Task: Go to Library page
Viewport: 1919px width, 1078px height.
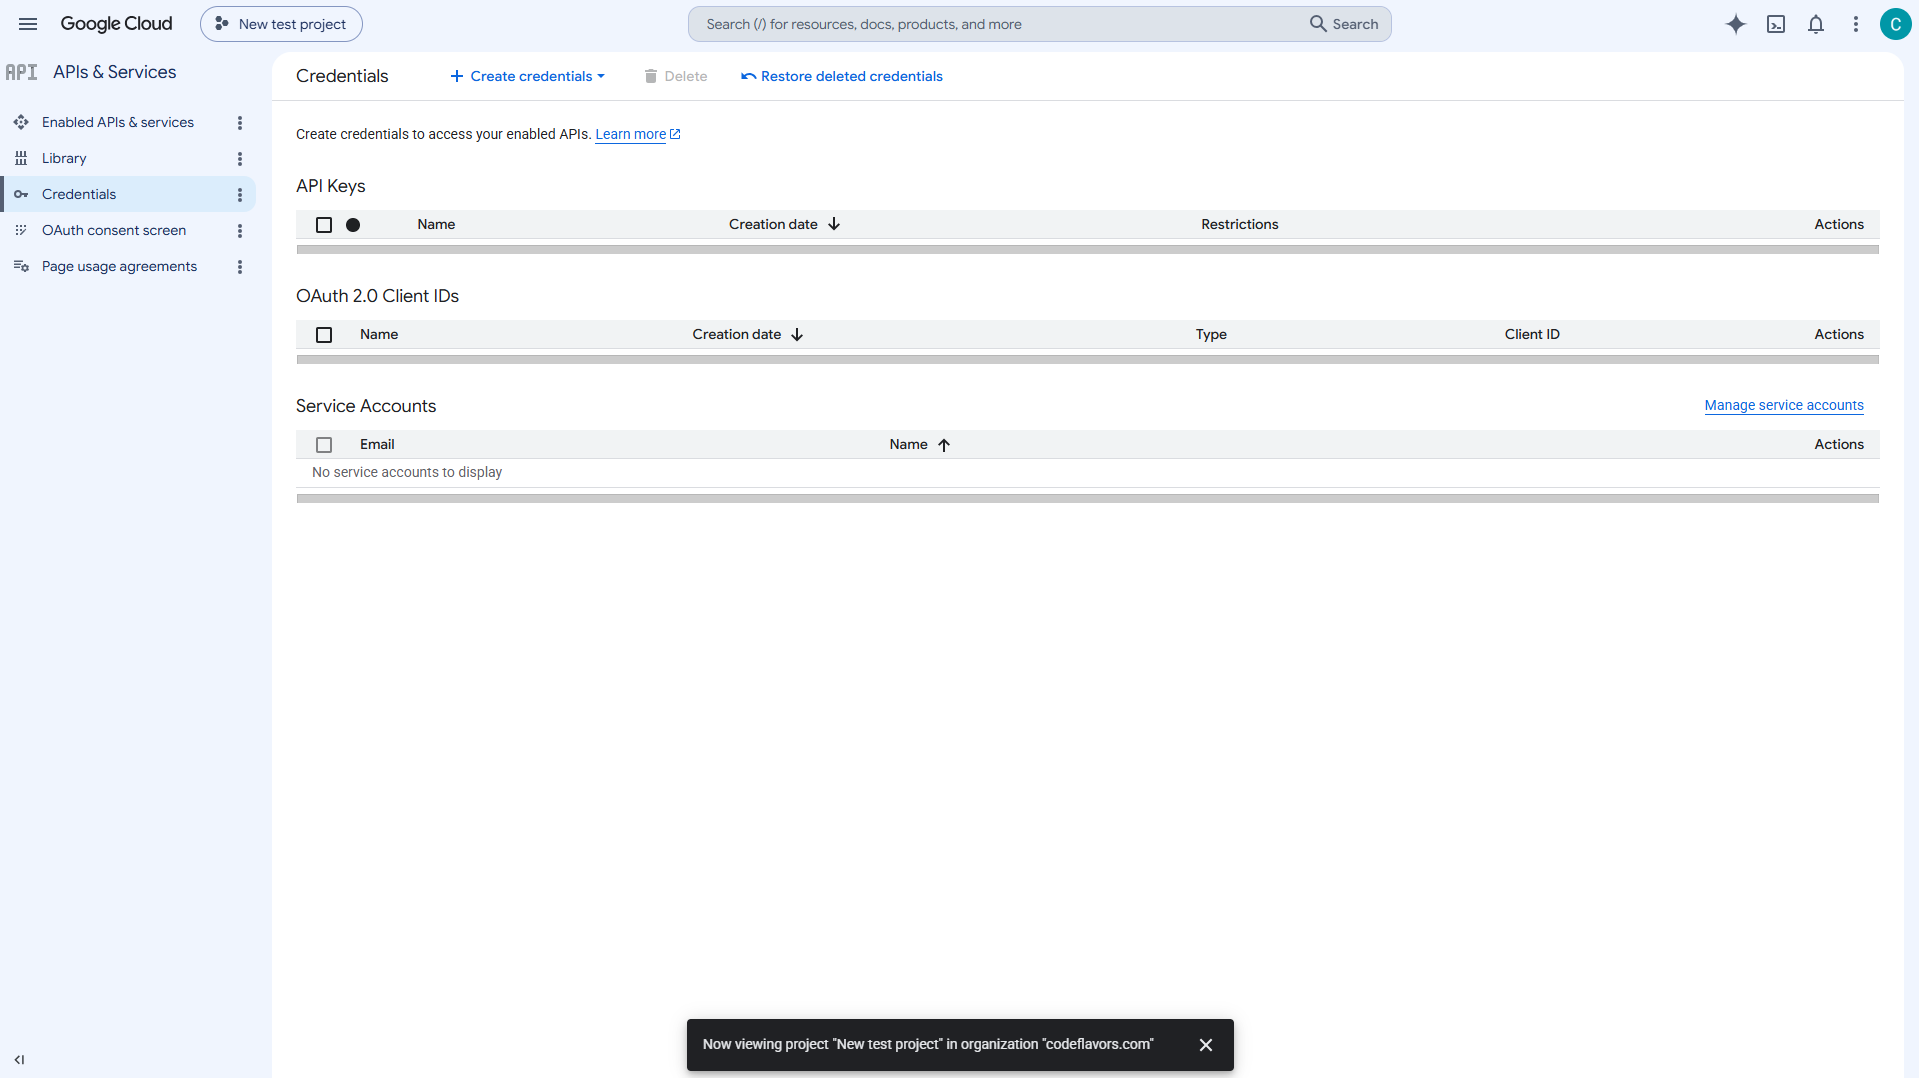Action: [64, 158]
